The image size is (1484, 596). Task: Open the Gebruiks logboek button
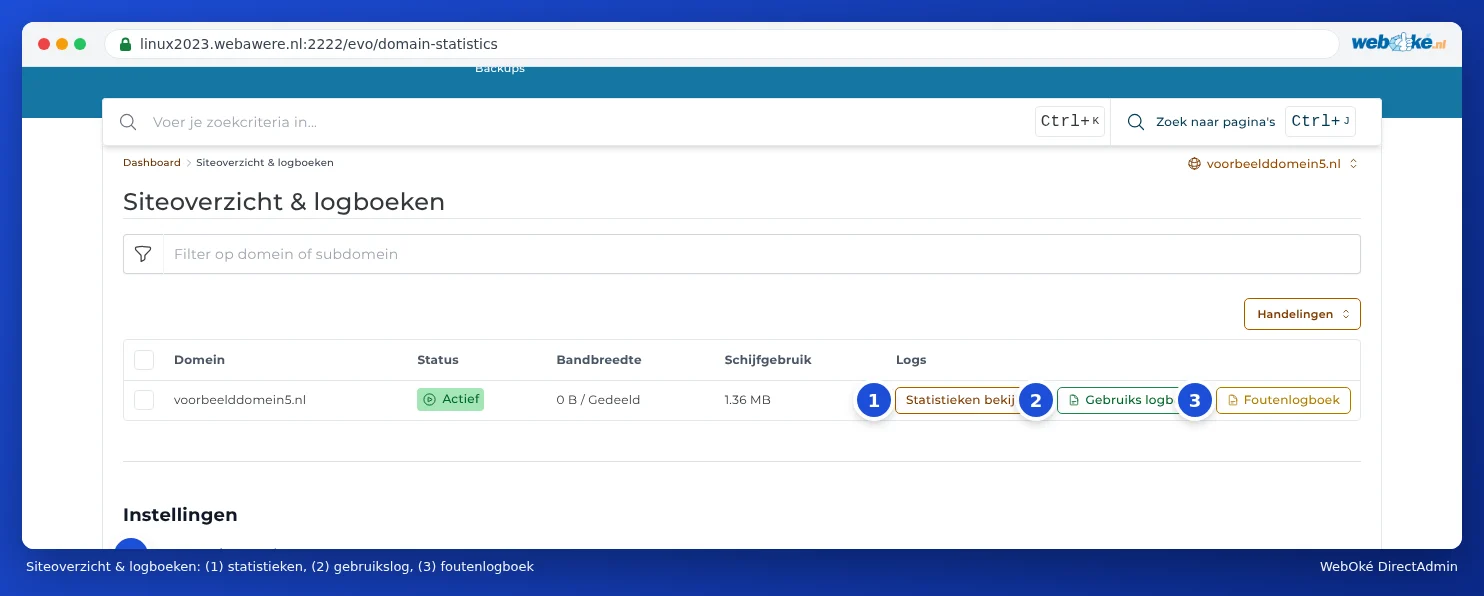click(x=1120, y=400)
